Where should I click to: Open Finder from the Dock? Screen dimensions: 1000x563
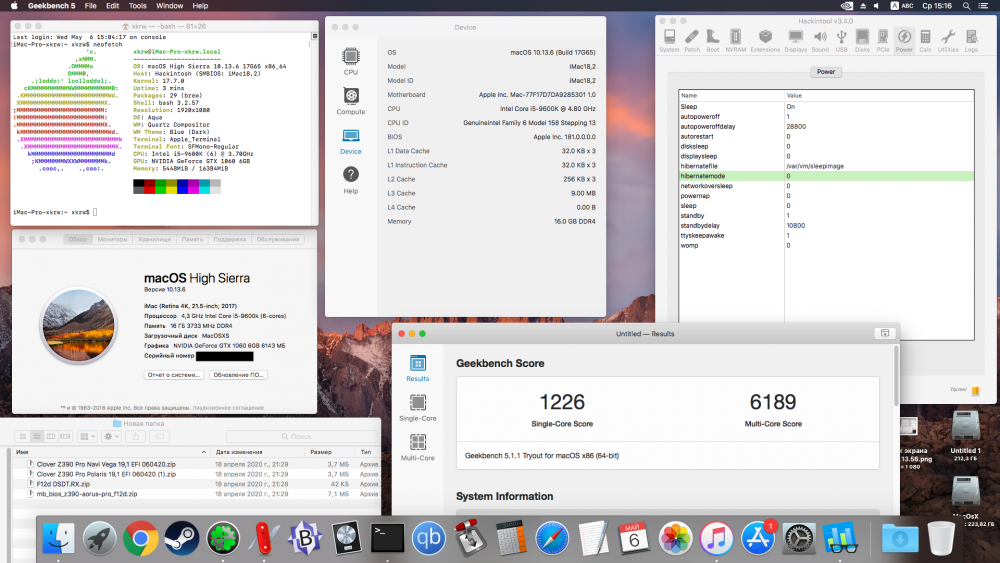[x=59, y=539]
